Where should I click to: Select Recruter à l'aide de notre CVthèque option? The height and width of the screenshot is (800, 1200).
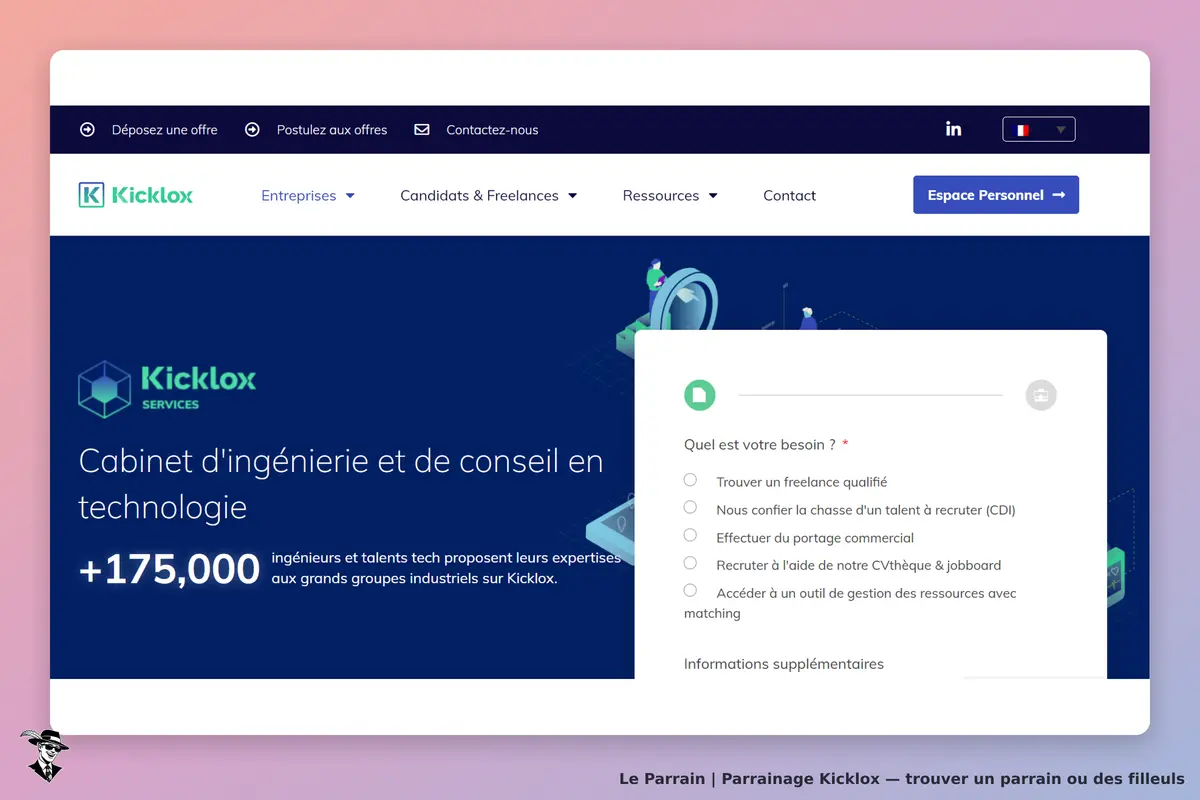coord(690,564)
